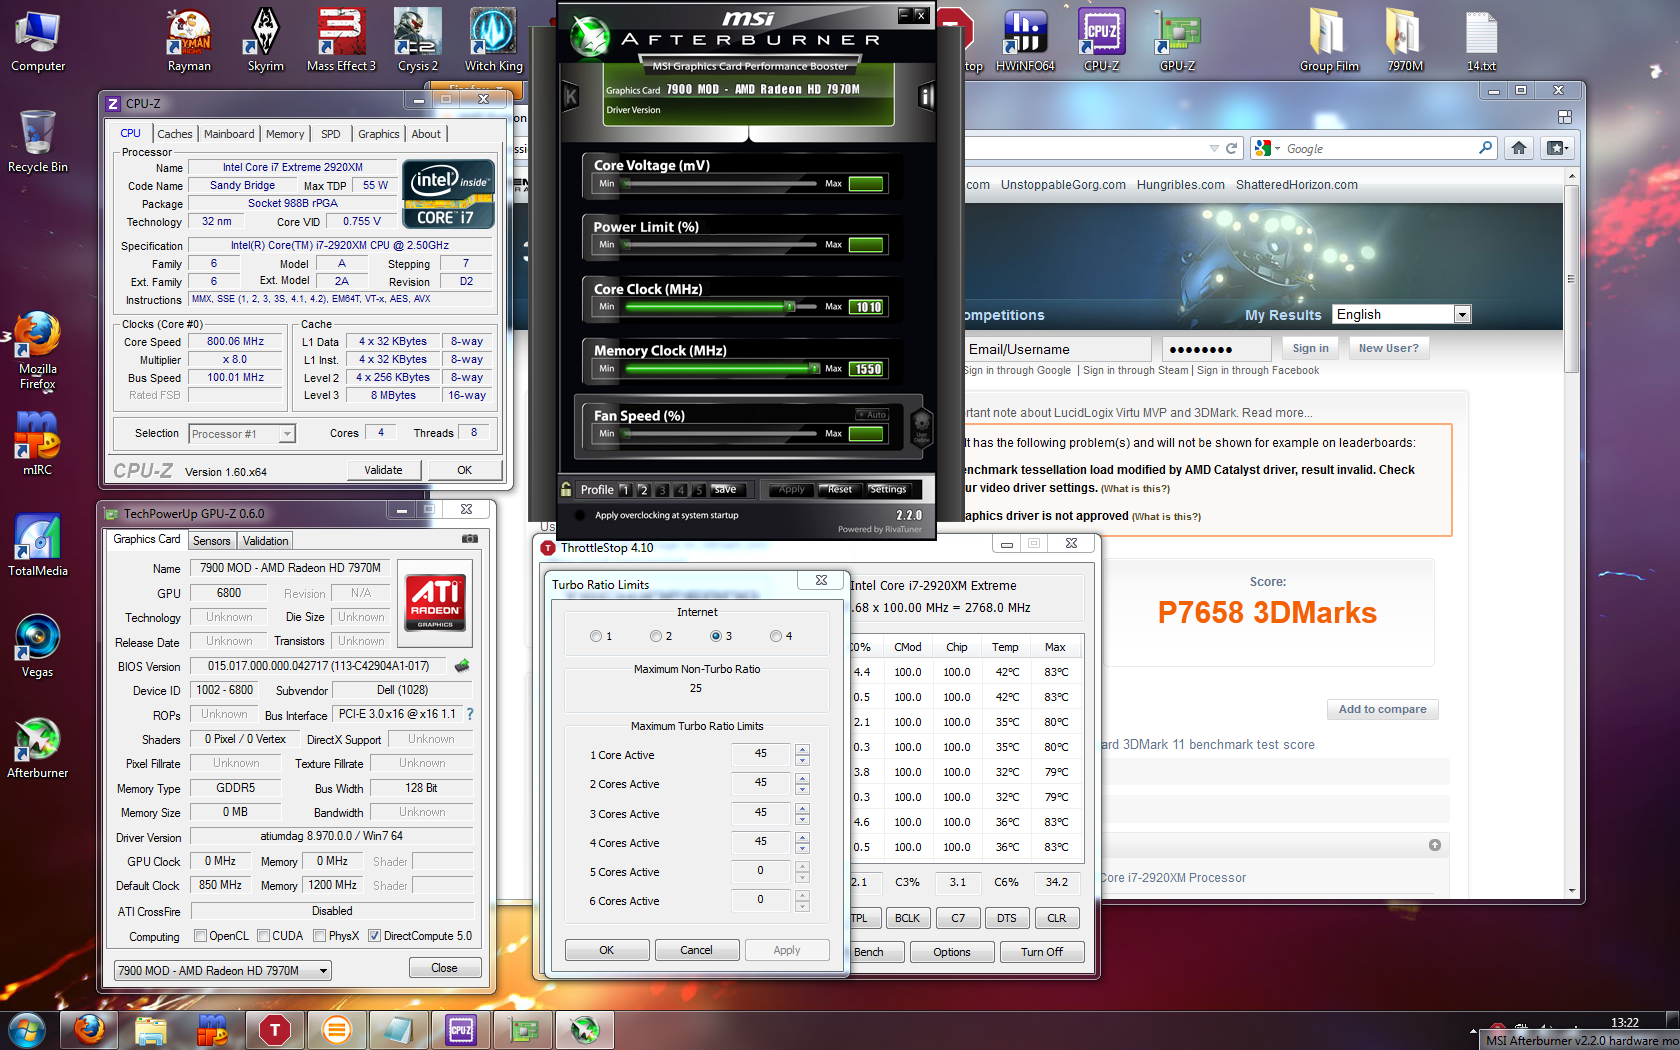
Task: Launch the Mass Effect 3 shortcut
Action: tap(341, 42)
